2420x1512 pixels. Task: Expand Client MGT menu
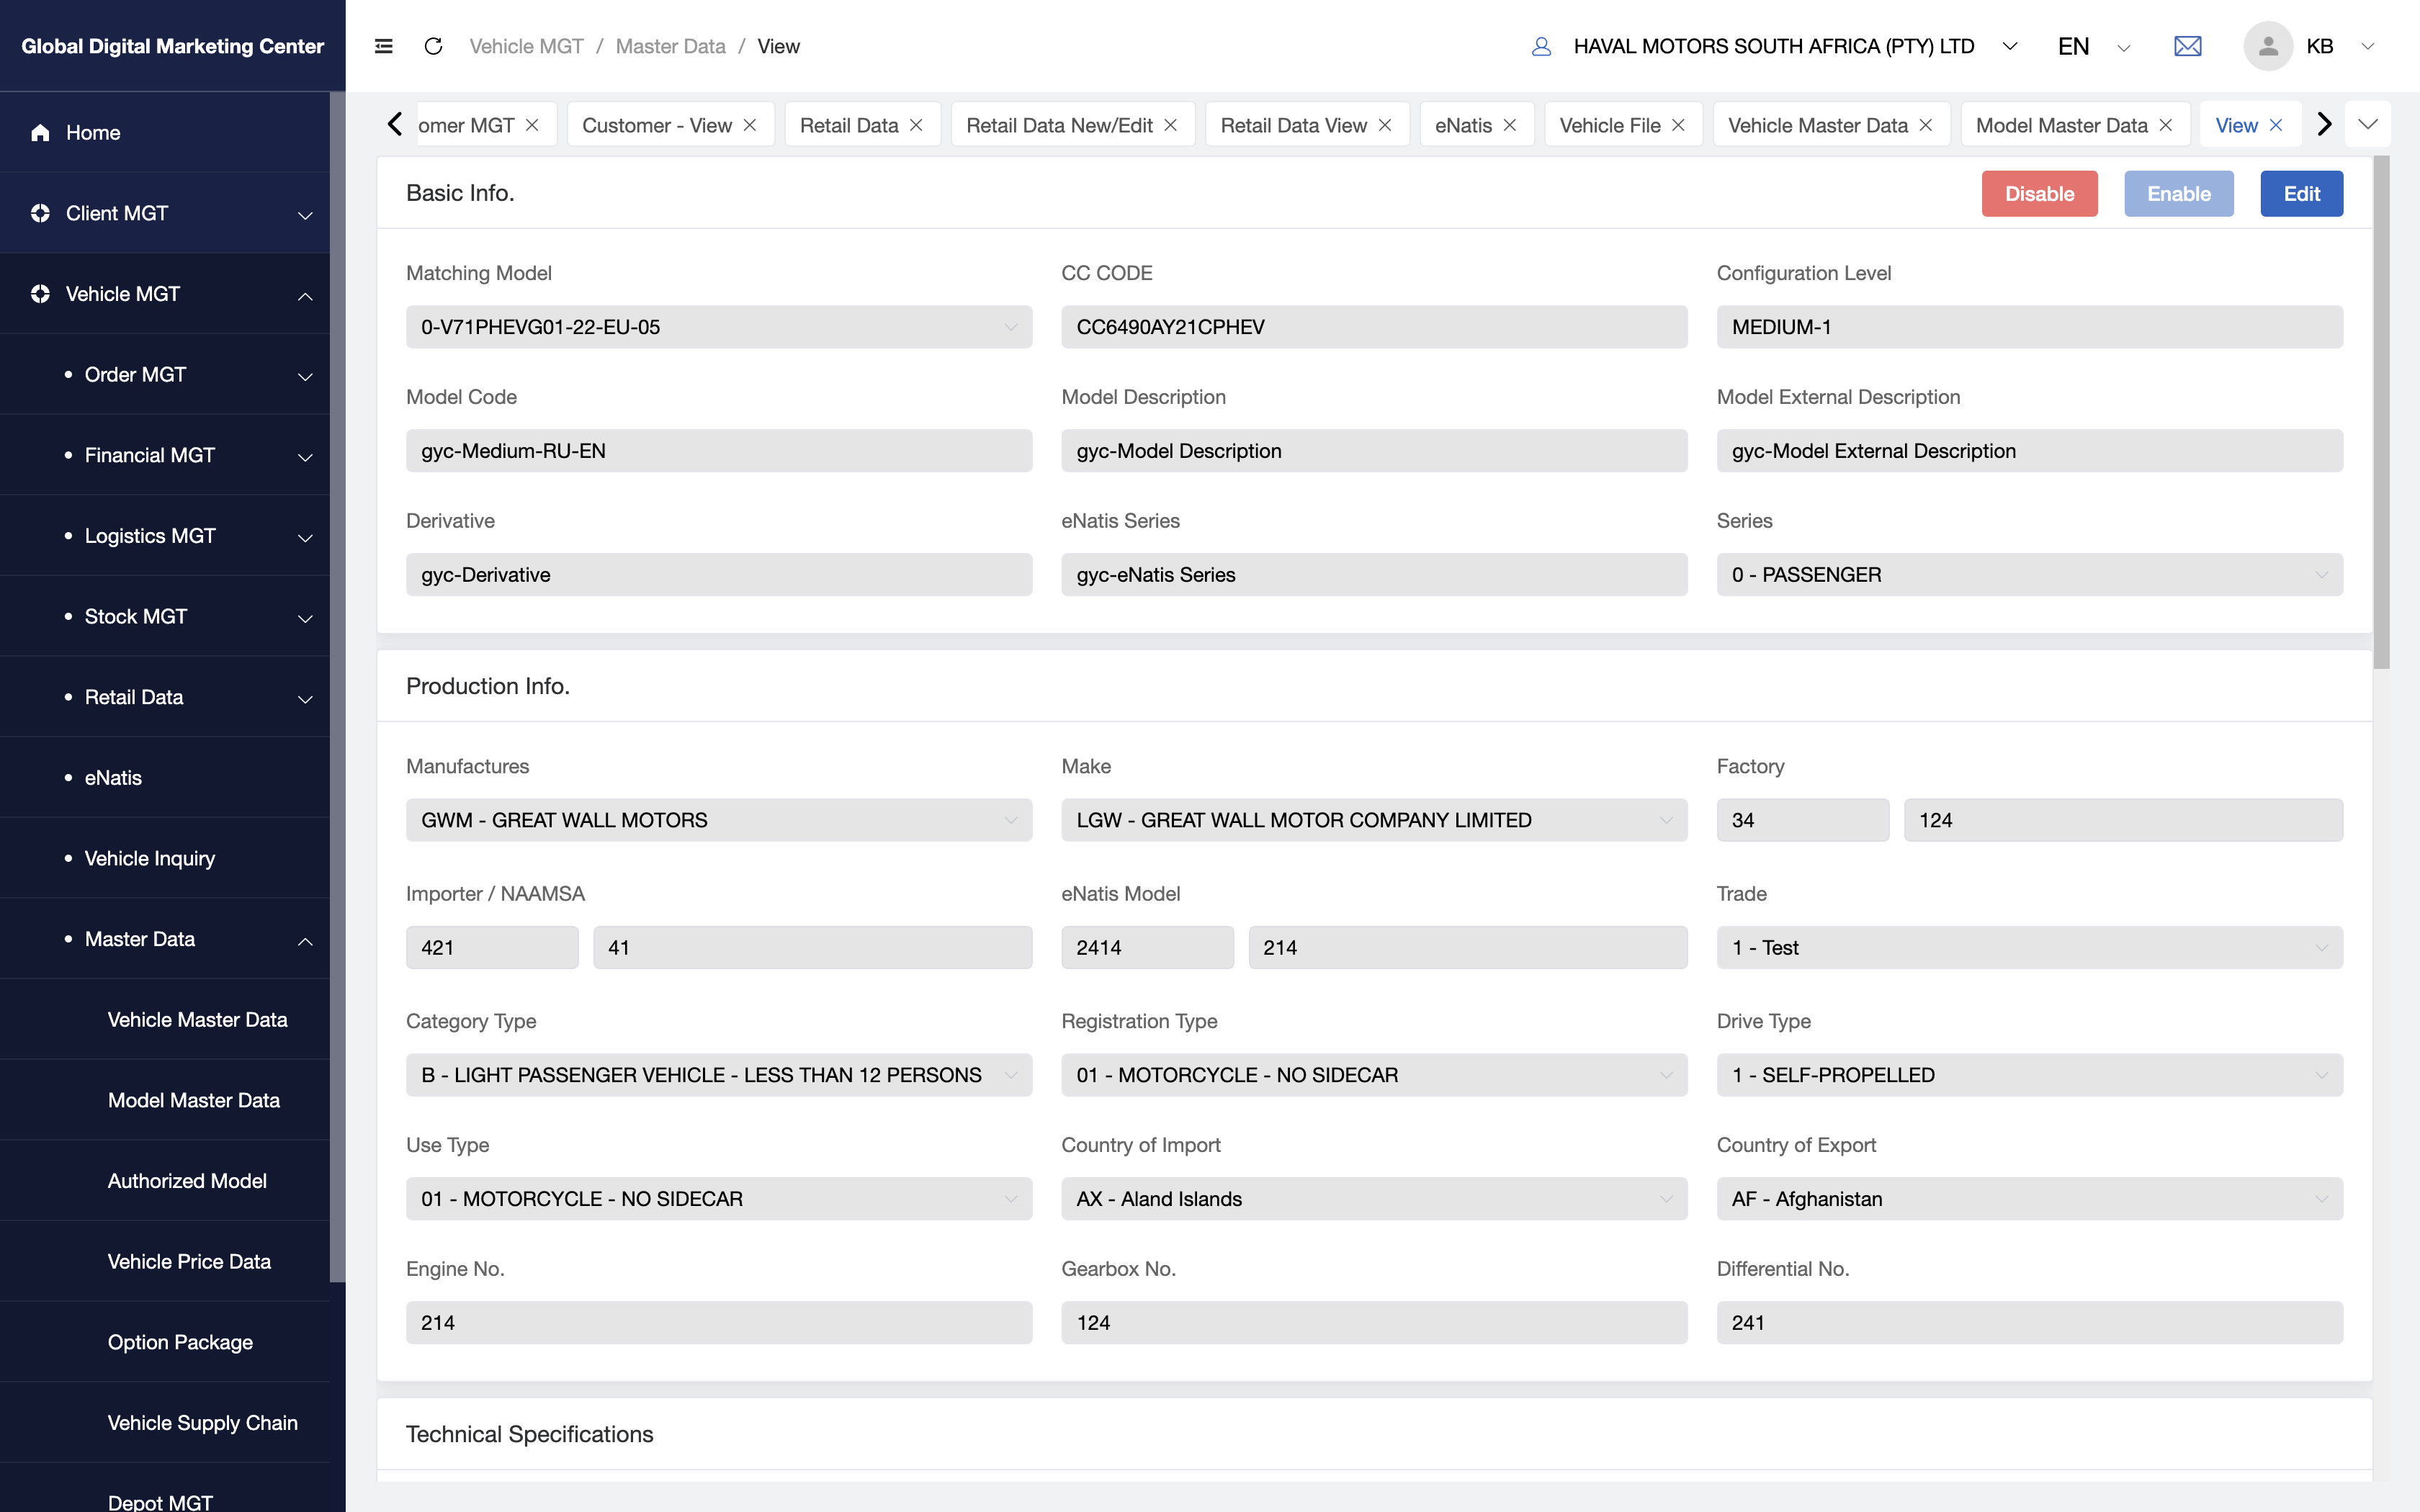point(306,215)
